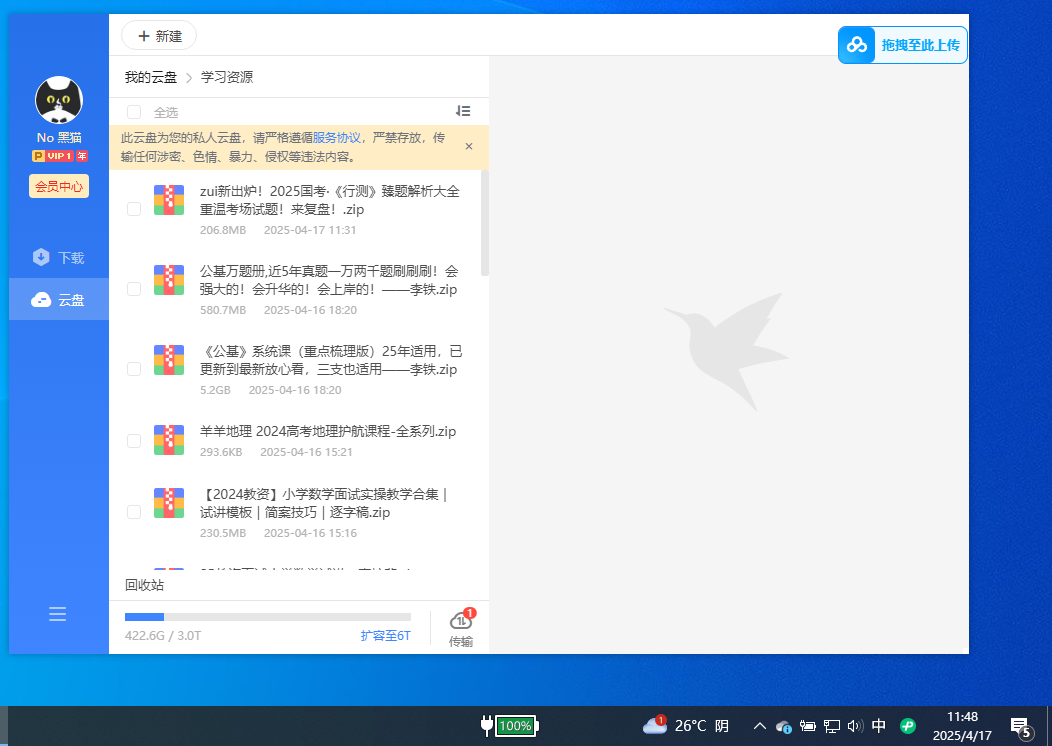Click the file list vertical scrollbar
This screenshot has height=746, width=1052.
(x=484, y=223)
